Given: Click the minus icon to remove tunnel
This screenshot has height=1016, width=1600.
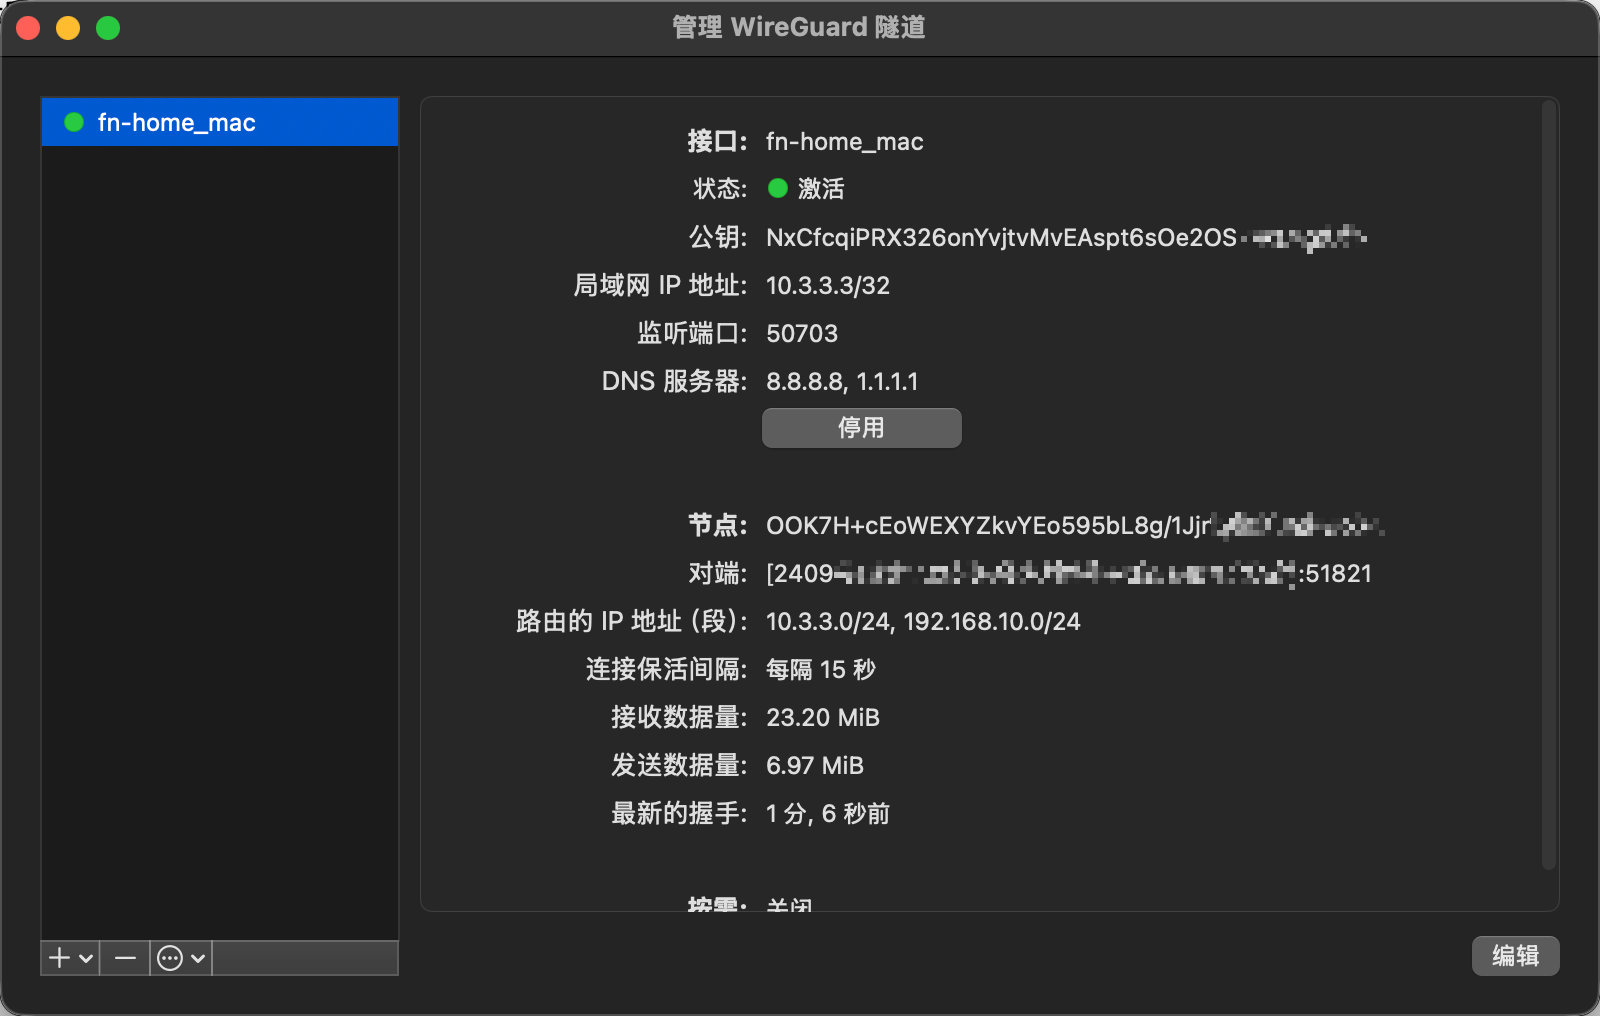Looking at the screenshot, I should click(125, 958).
